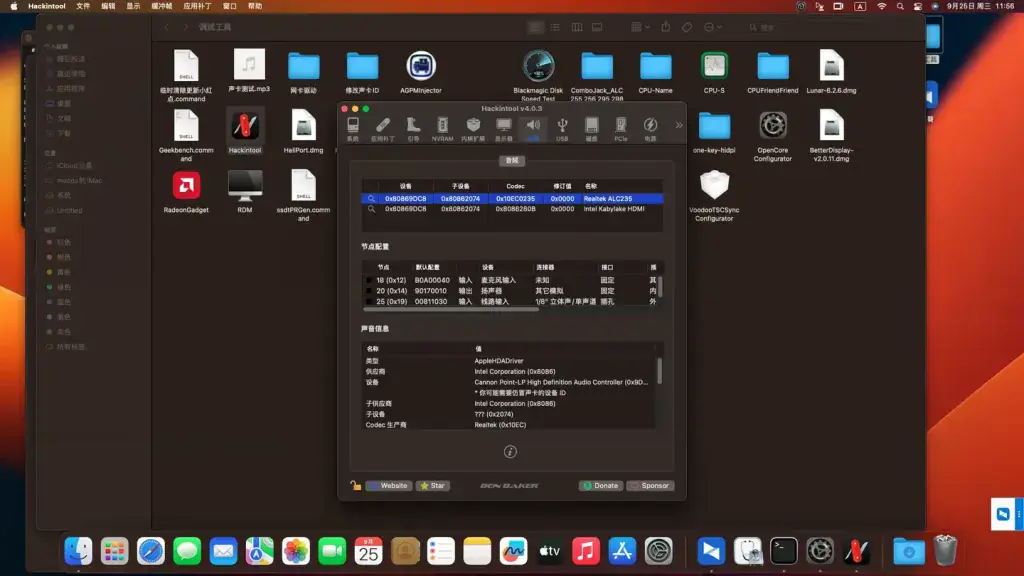Open the one-key-hidpi folder in Finder
Screen dimensions: 1024x576
coord(714,132)
